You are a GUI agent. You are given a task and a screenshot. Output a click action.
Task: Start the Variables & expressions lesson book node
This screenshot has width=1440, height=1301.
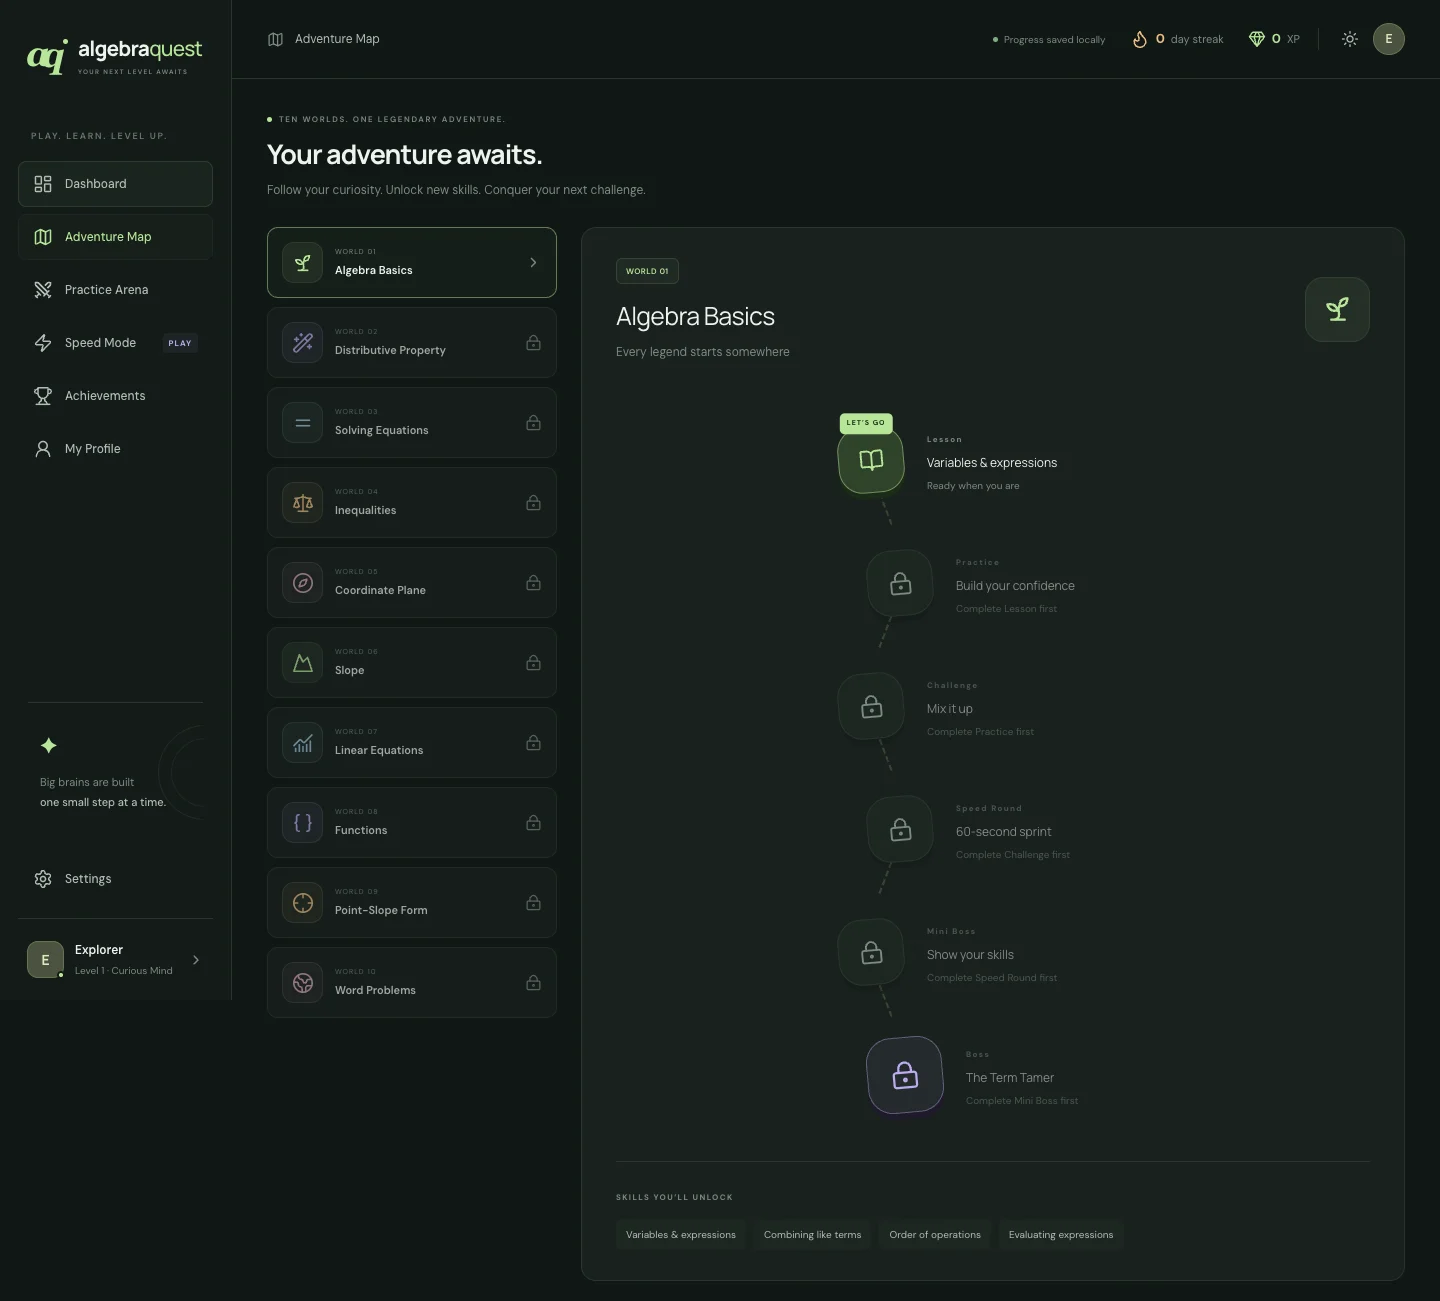coord(871,460)
